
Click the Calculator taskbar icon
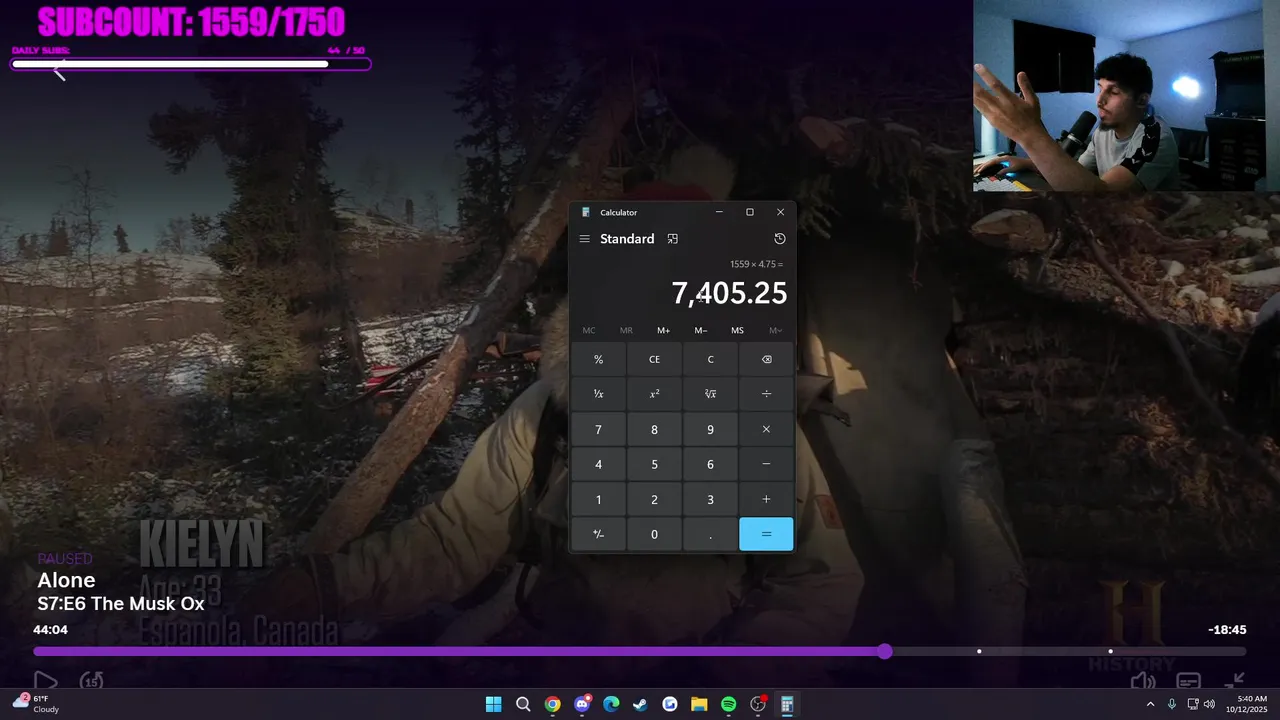tap(787, 704)
